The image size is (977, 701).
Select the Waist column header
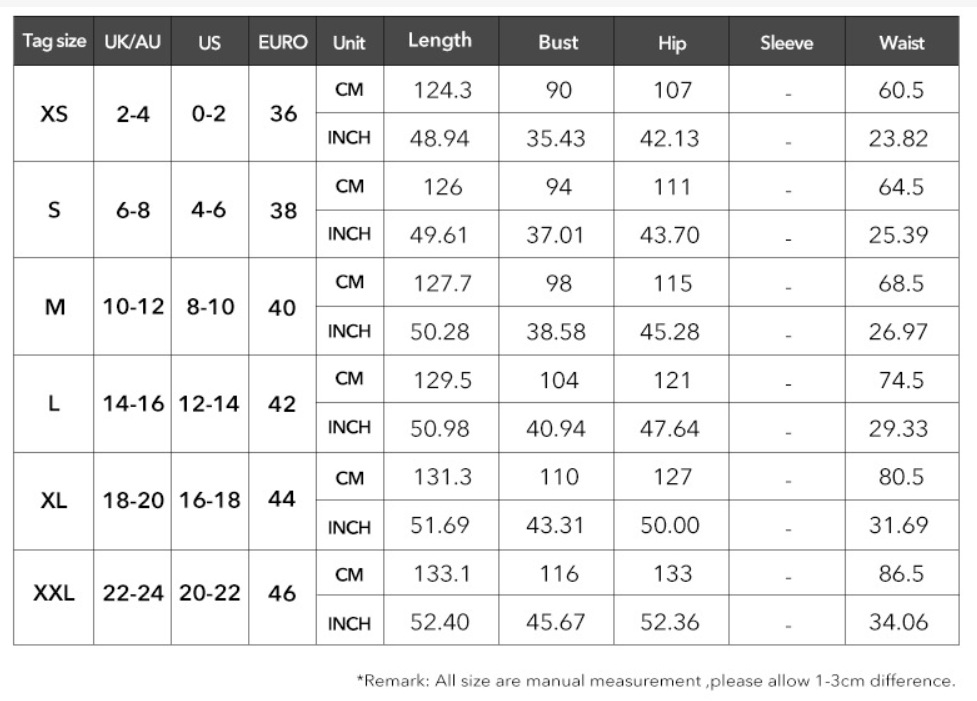coord(901,43)
